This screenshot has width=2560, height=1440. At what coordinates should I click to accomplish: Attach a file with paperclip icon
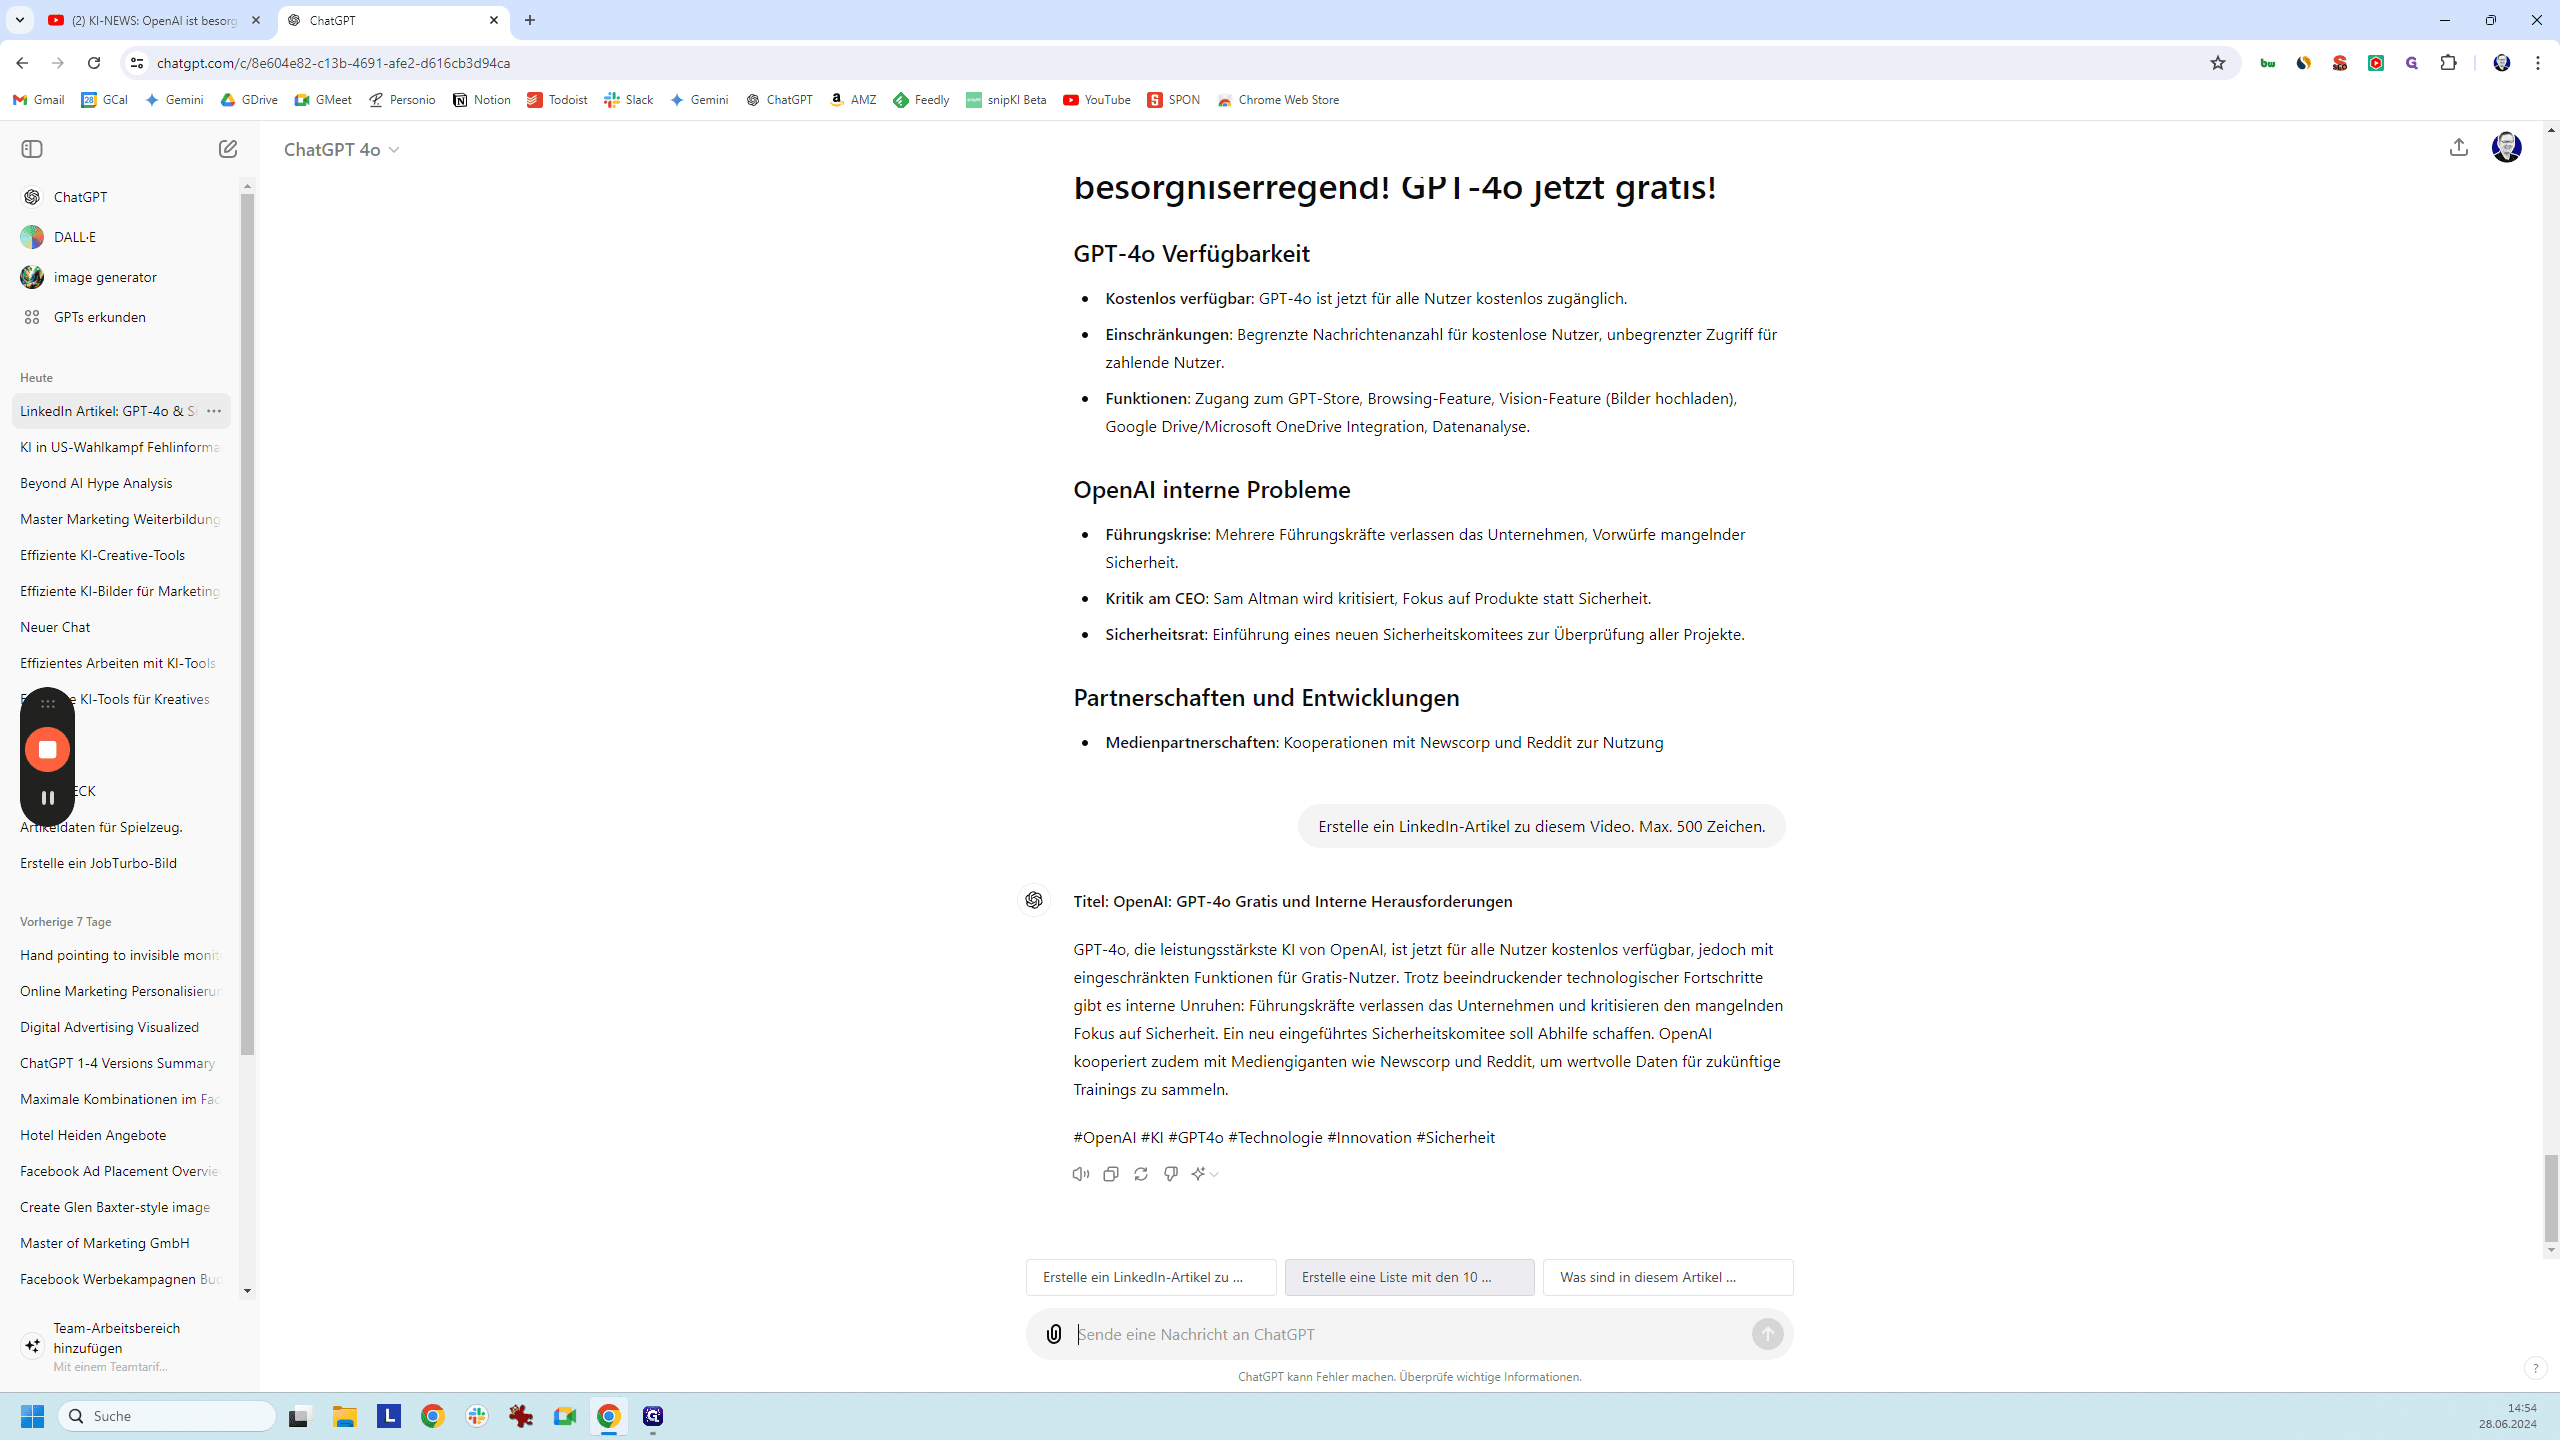[x=1054, y=1334]
